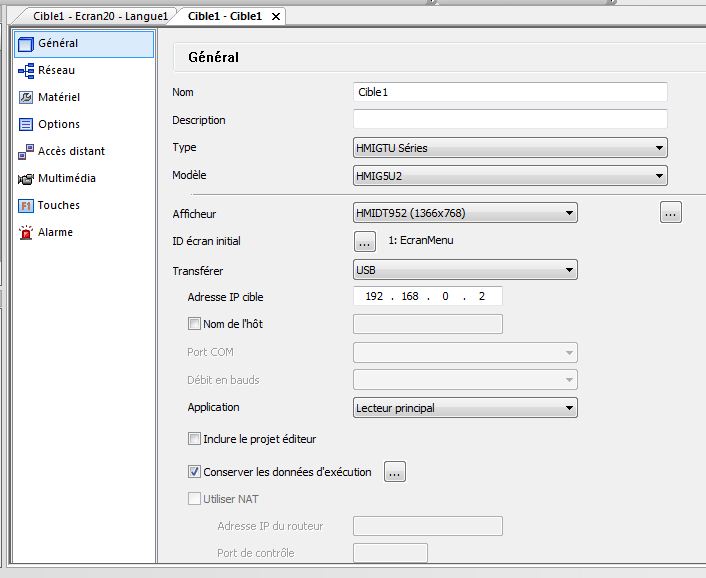Select the Général sidebar icon
The image size is (706, 578).
pos(27,44)
